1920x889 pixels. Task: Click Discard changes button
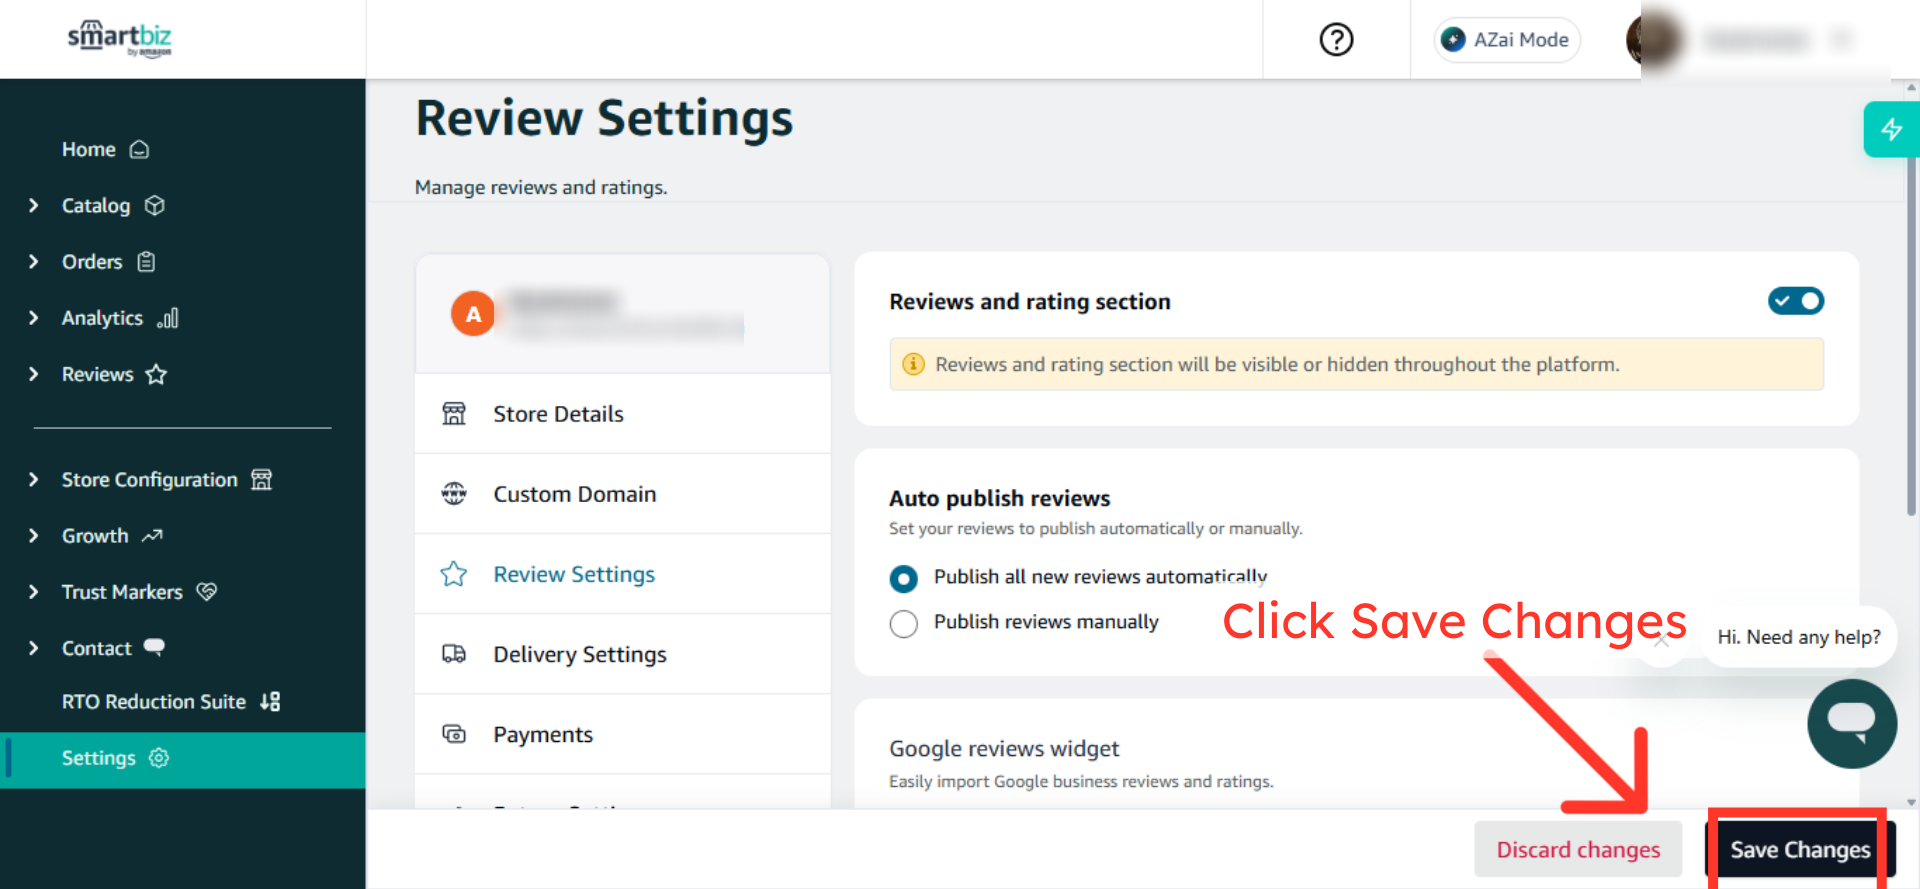point(1578,850)
